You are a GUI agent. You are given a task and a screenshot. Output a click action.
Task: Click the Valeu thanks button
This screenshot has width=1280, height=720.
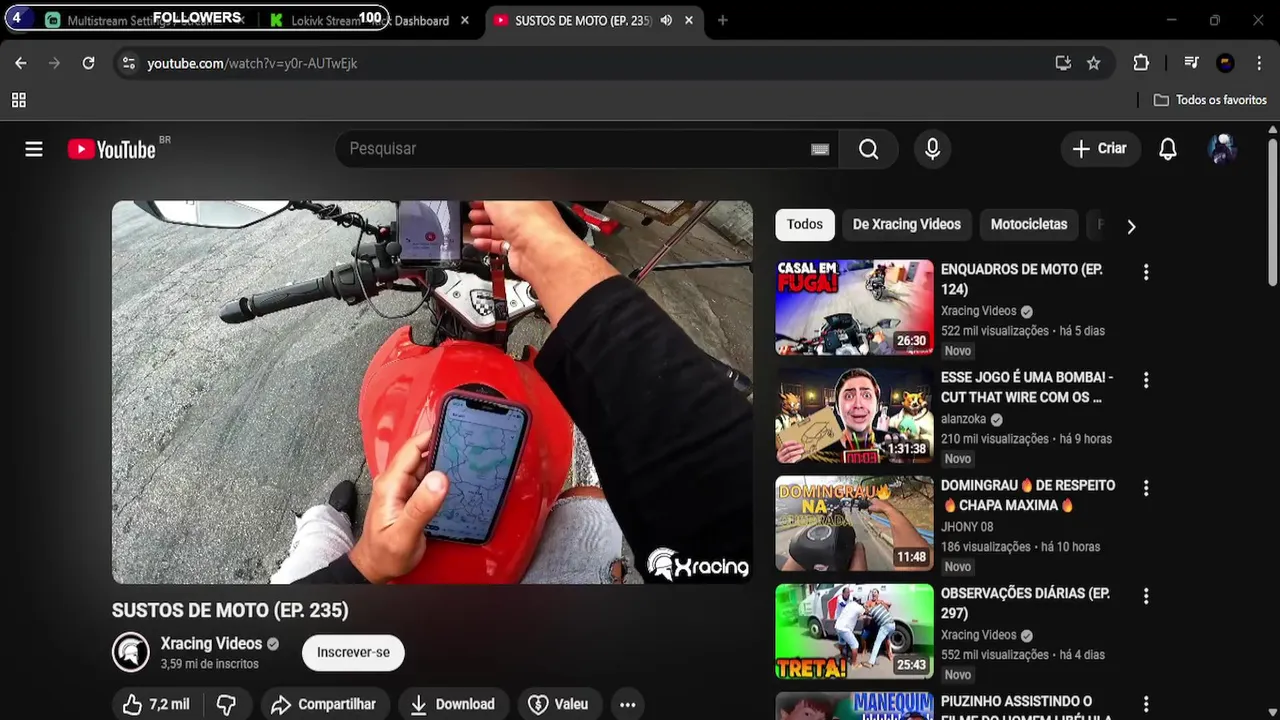click(x=559, y=704)
